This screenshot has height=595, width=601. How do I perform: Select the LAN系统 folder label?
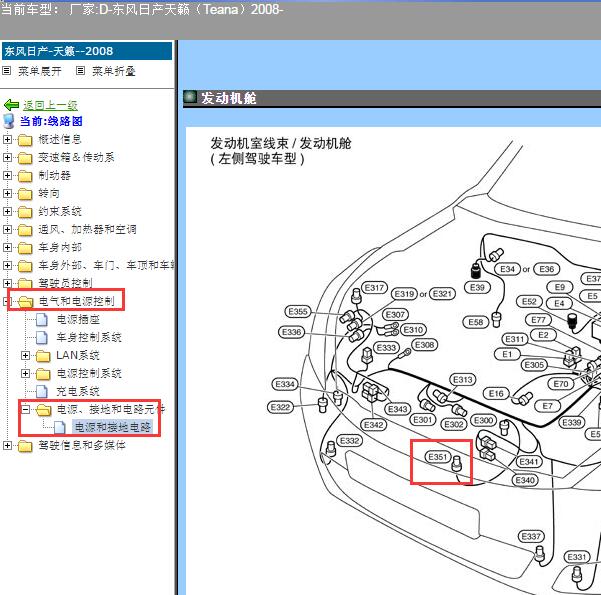78,355
